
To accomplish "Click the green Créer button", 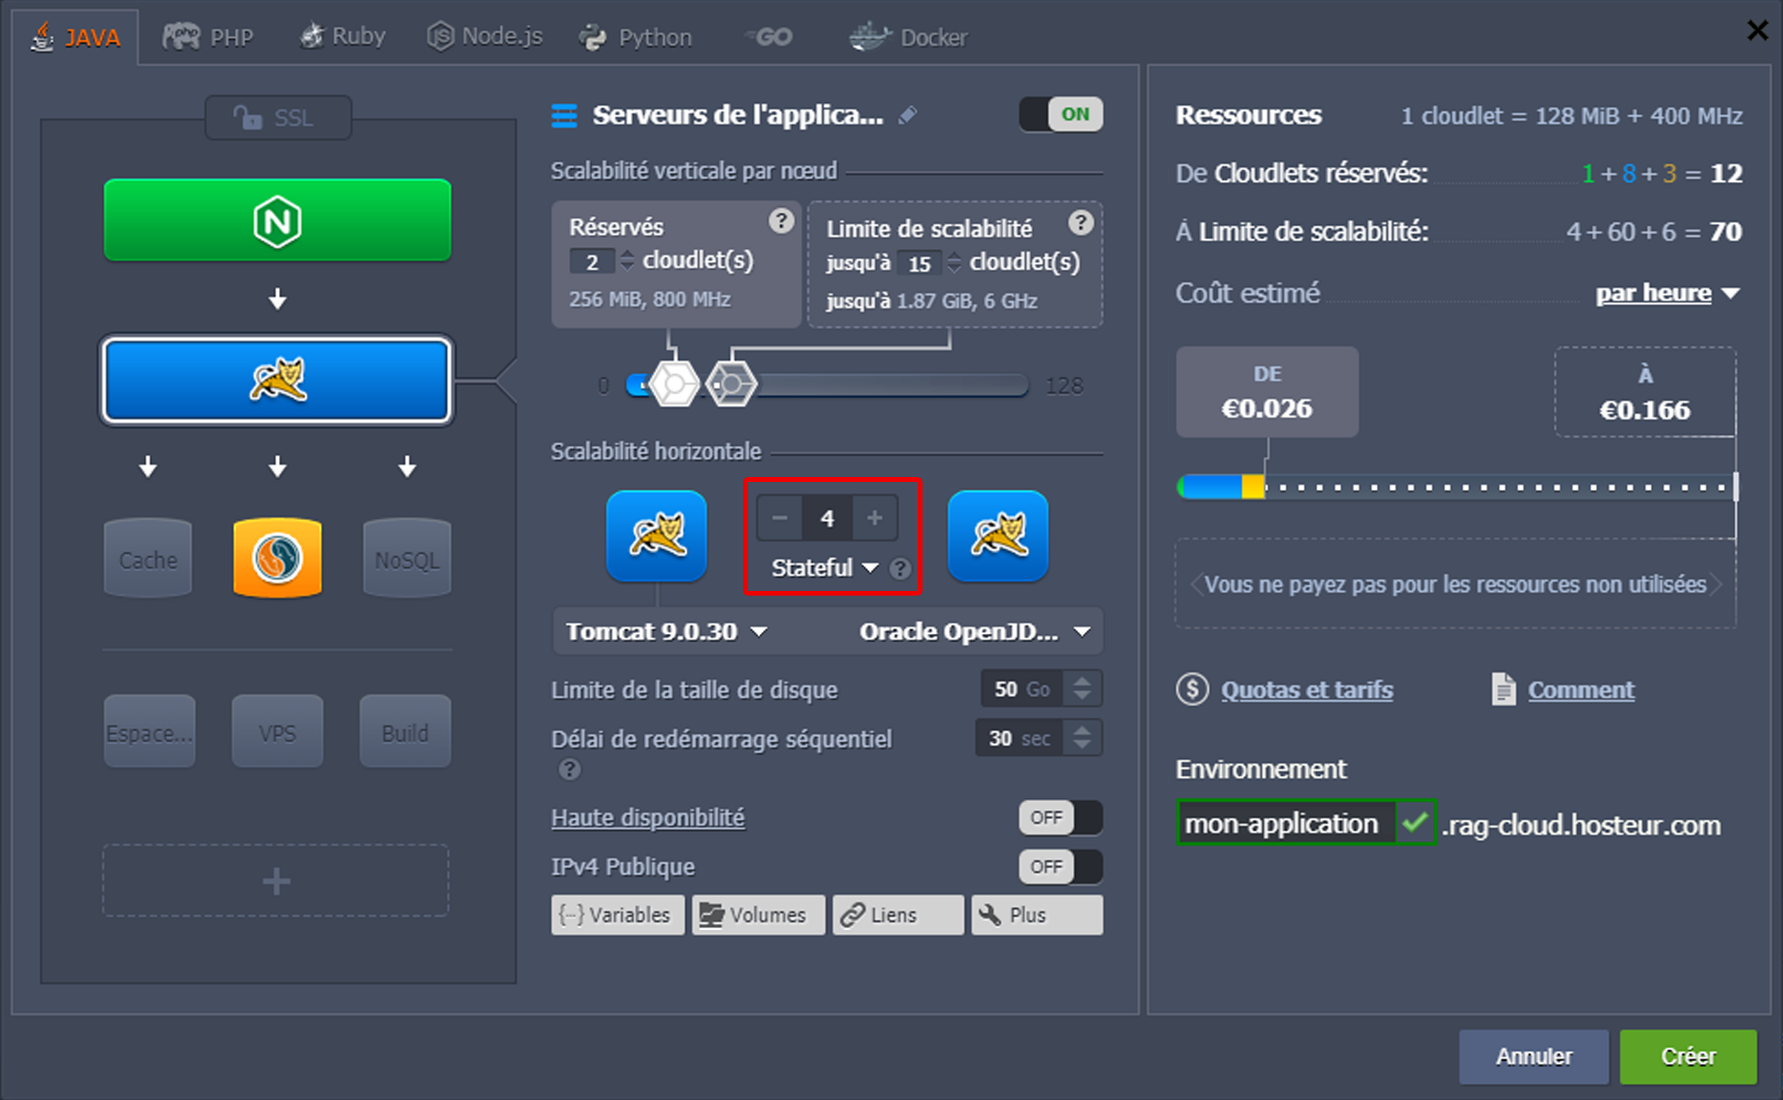I will point(1687,1056).
